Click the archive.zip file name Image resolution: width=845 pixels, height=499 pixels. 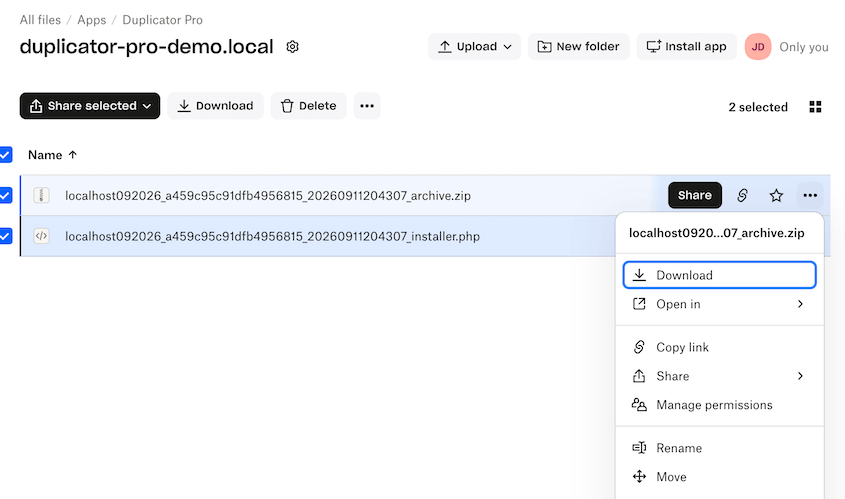point(268,196)
